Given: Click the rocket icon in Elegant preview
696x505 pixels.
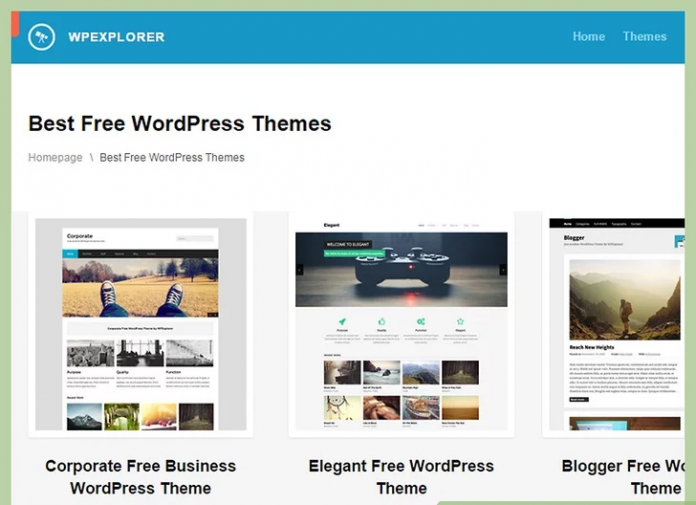Looking at the screenshot, I should coord(342,322).
